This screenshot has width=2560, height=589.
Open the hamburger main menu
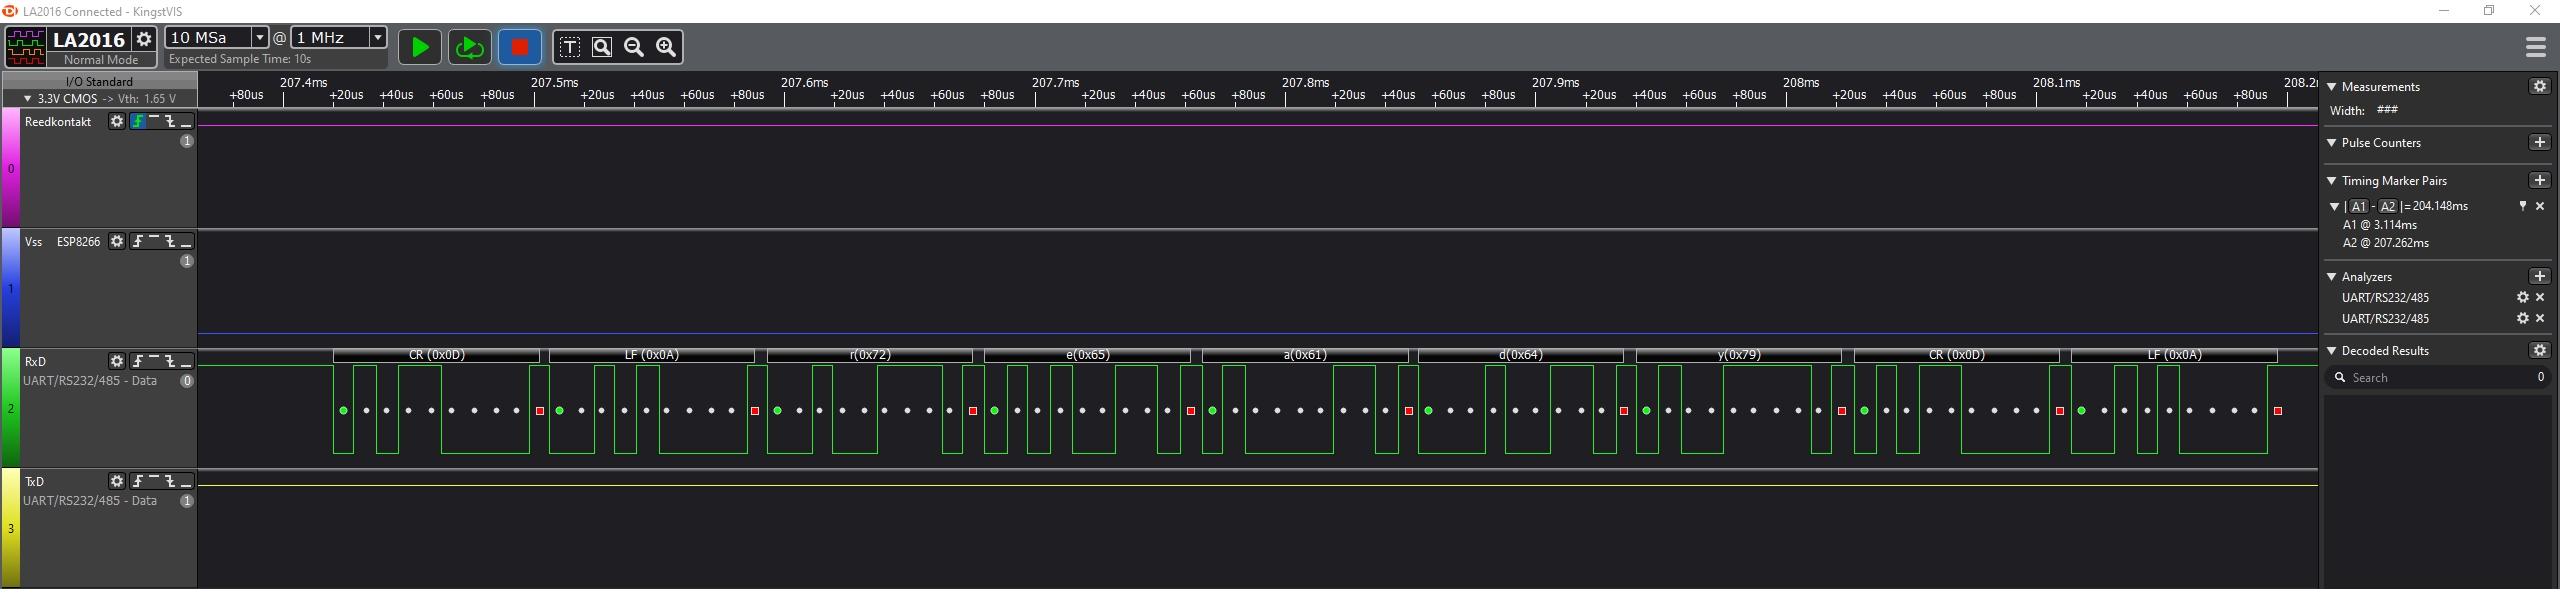coord(2535,47)
